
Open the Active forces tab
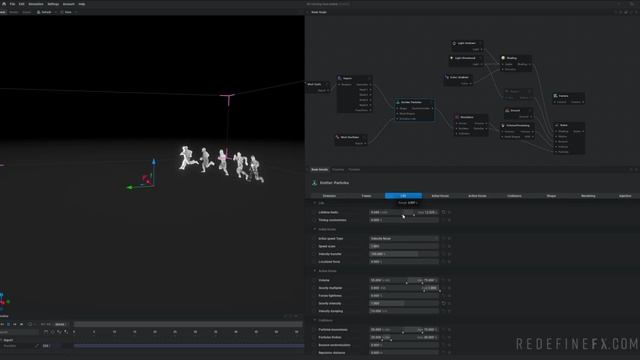477,196
